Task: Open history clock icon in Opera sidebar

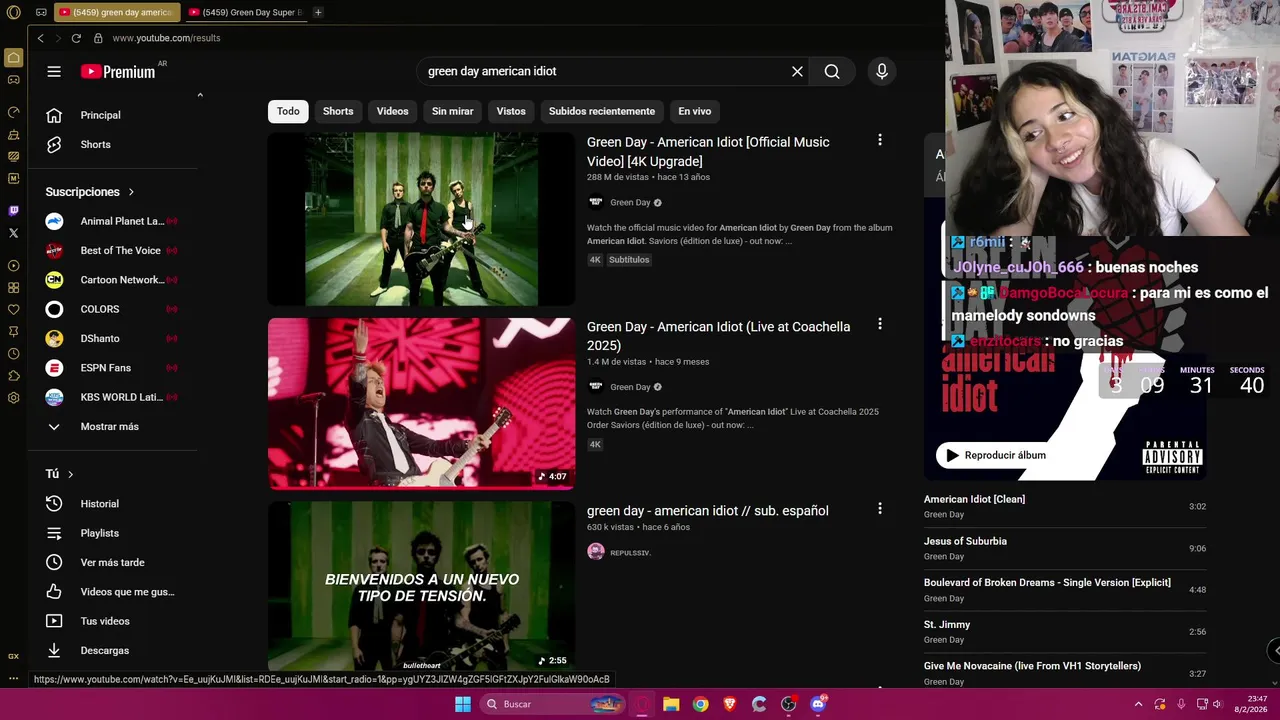Action: point(13,354)
